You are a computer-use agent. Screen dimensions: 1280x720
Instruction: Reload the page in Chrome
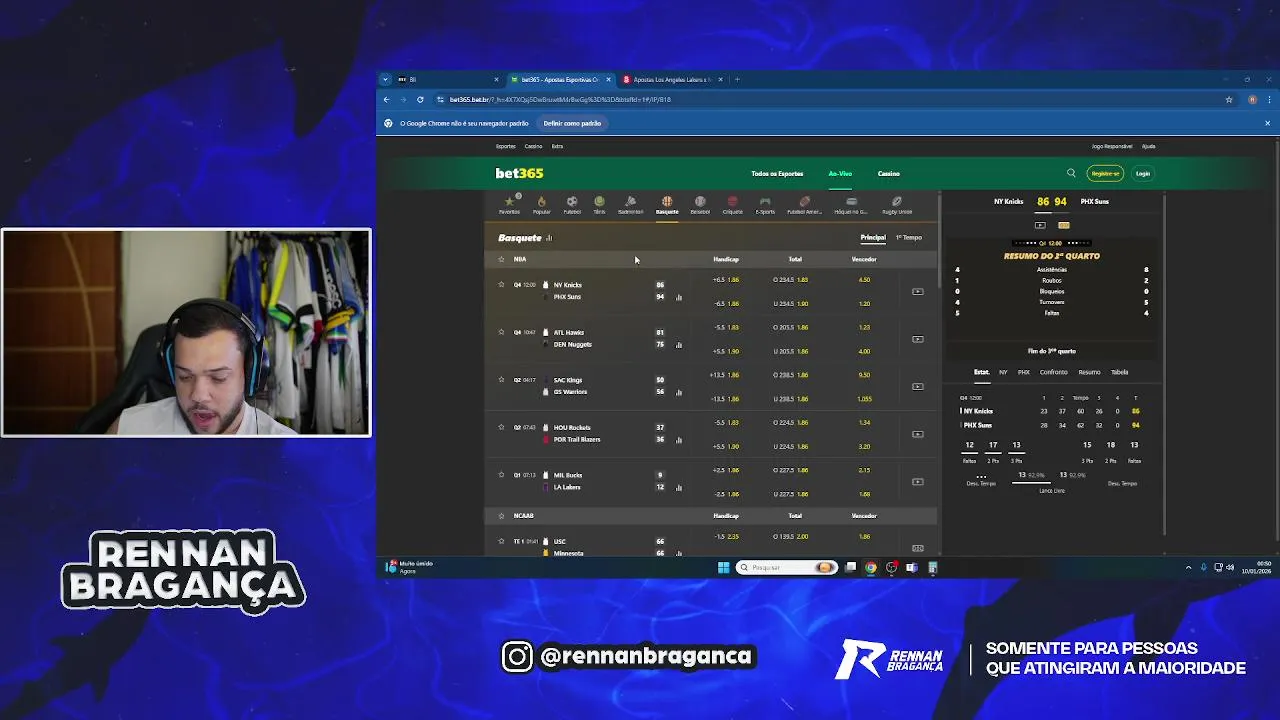coord(420,99)
